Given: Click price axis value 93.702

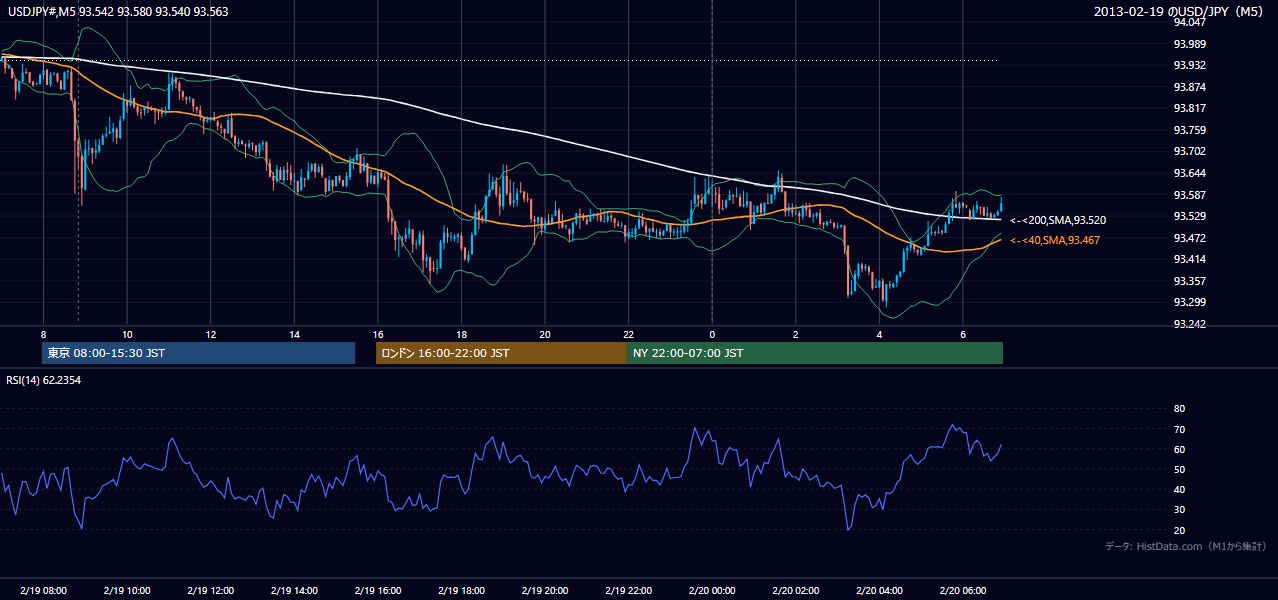Looking at the screenshot, I should pyautogui.click(x=1188, y=151).
